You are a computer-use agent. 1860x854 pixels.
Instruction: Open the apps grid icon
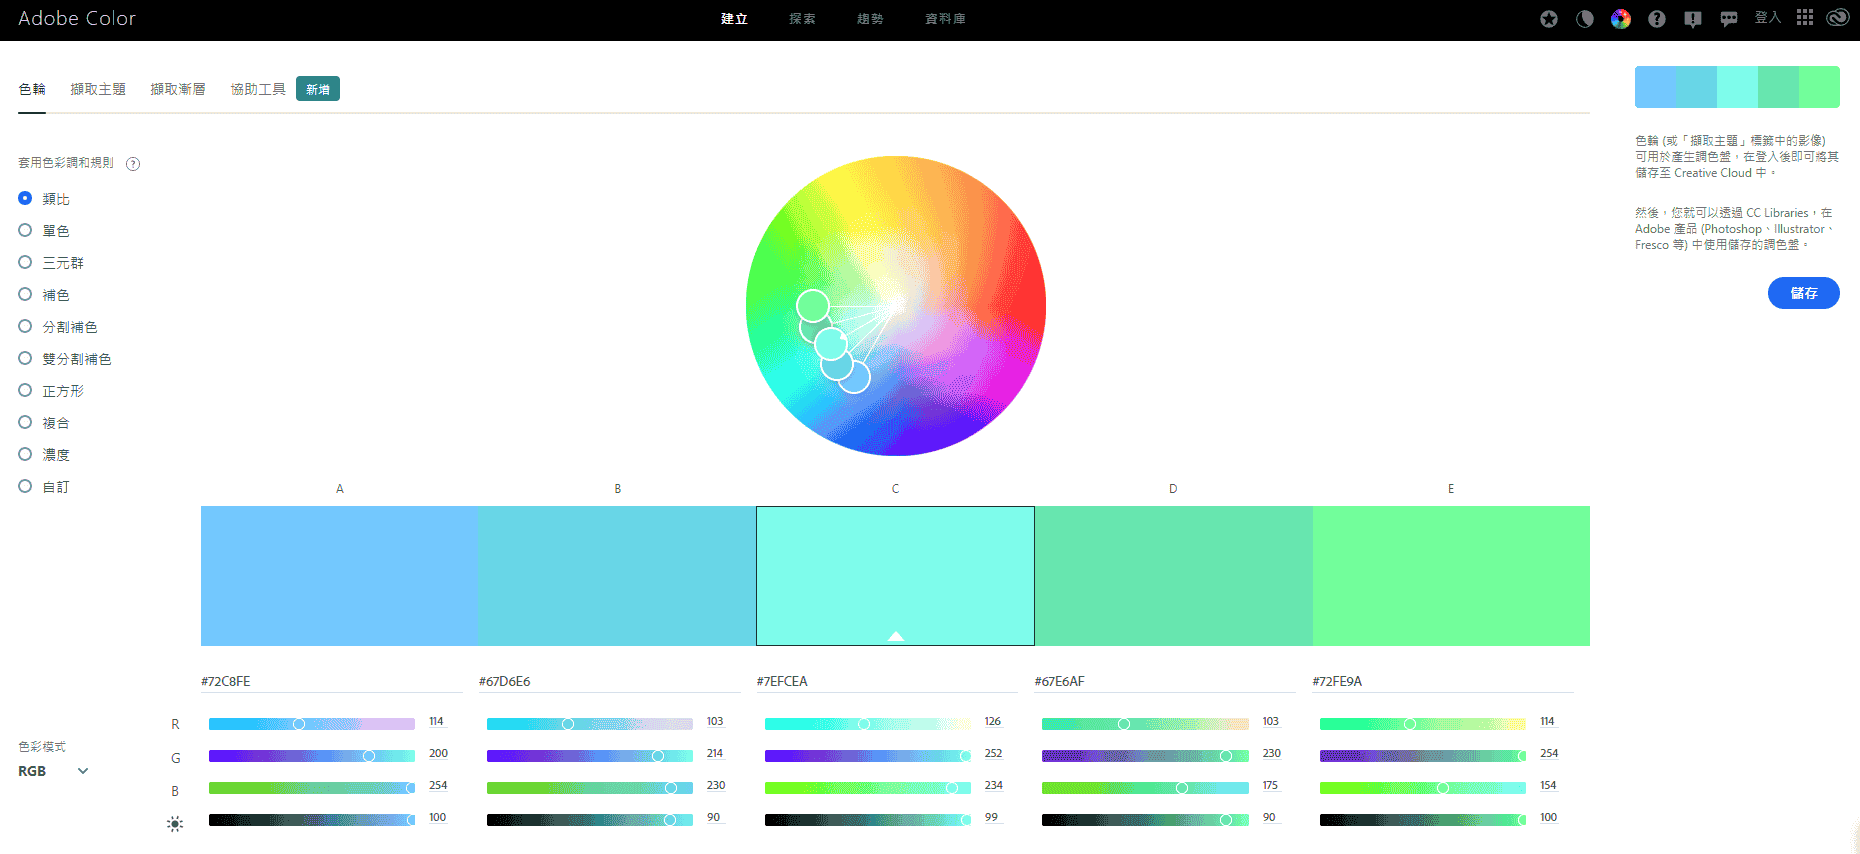point(1805,18)
